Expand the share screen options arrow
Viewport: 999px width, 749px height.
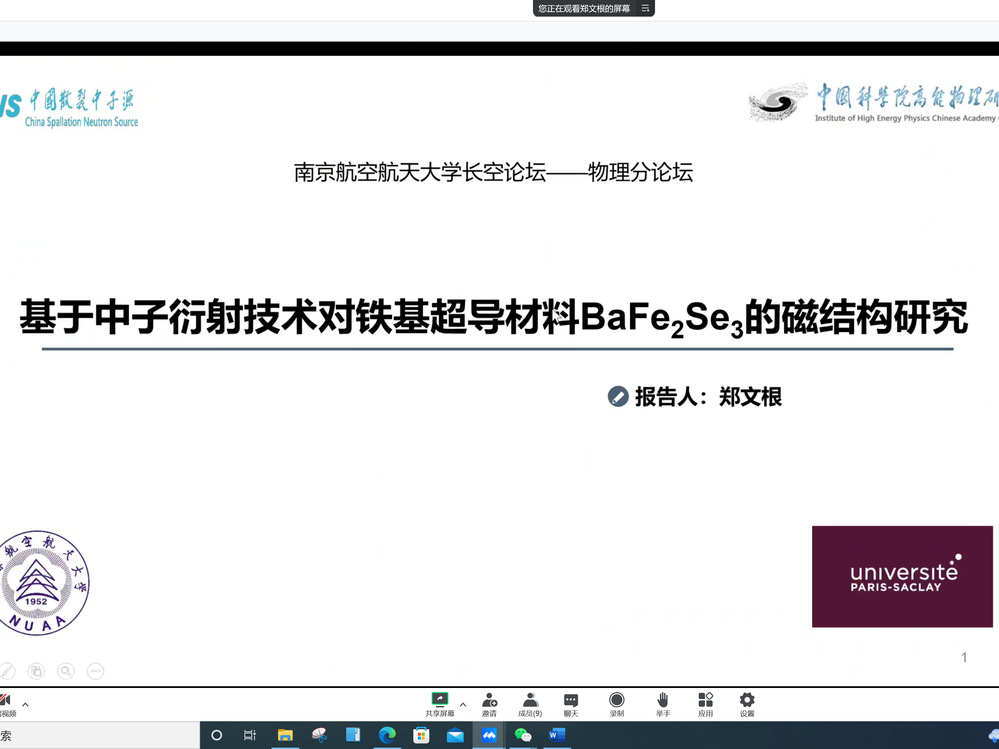click(462, 704)
